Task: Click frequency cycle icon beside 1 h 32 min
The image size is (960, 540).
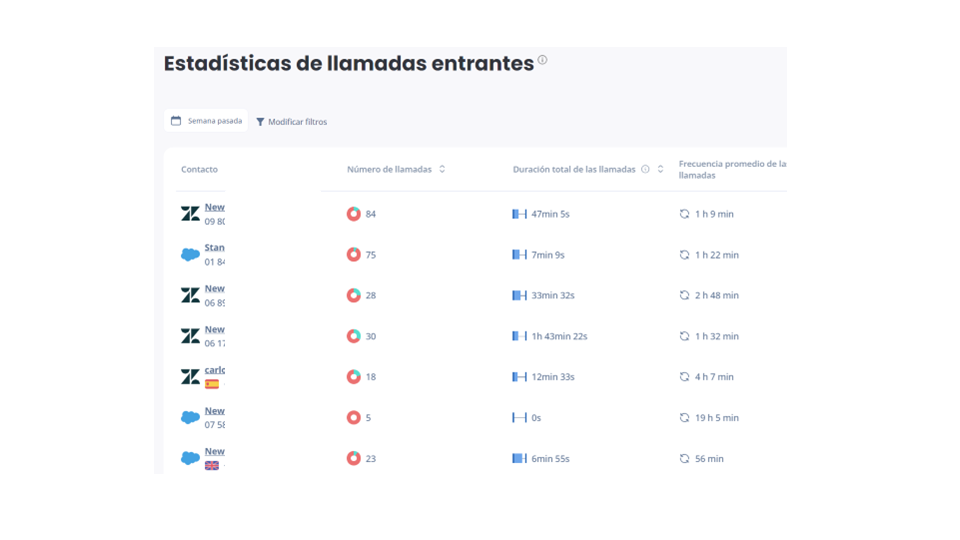Action: (684, 336)
